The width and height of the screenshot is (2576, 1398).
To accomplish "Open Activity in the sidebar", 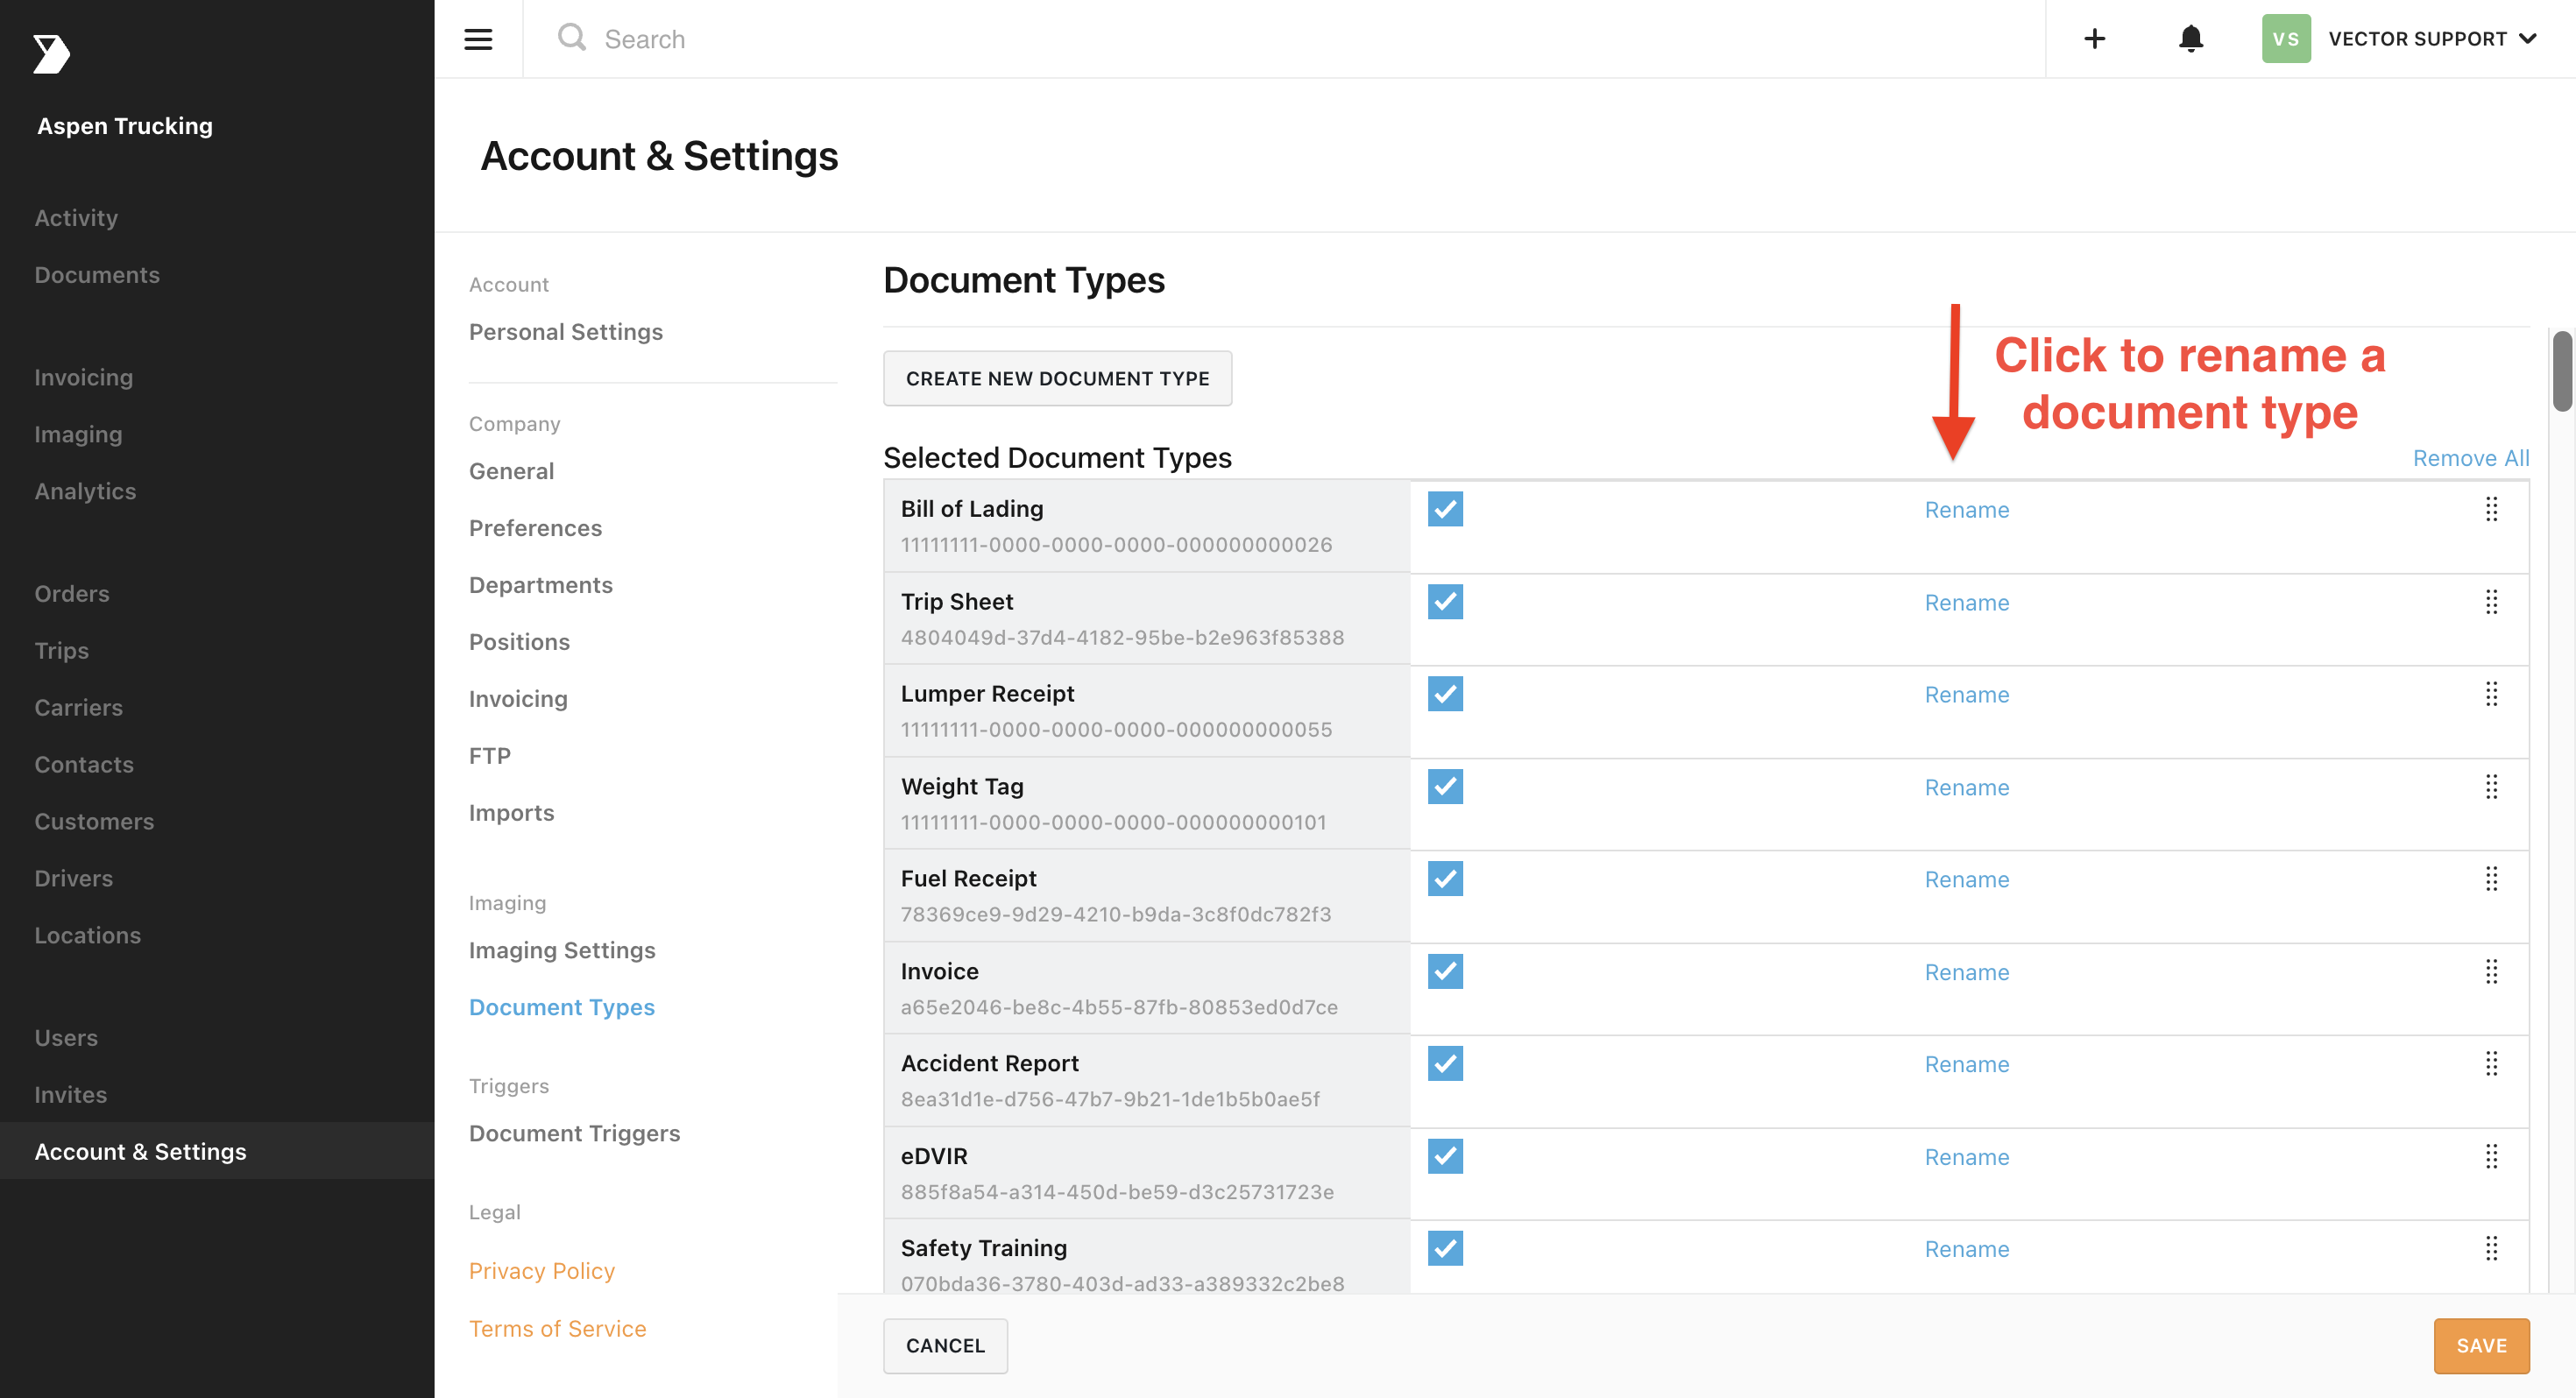I will pos(76,218).
